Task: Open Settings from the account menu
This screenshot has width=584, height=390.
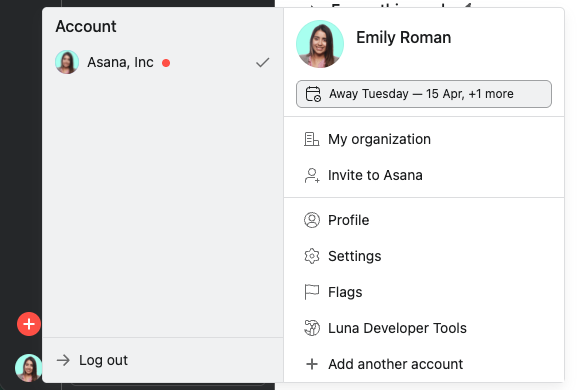Action: coord(424,256)
